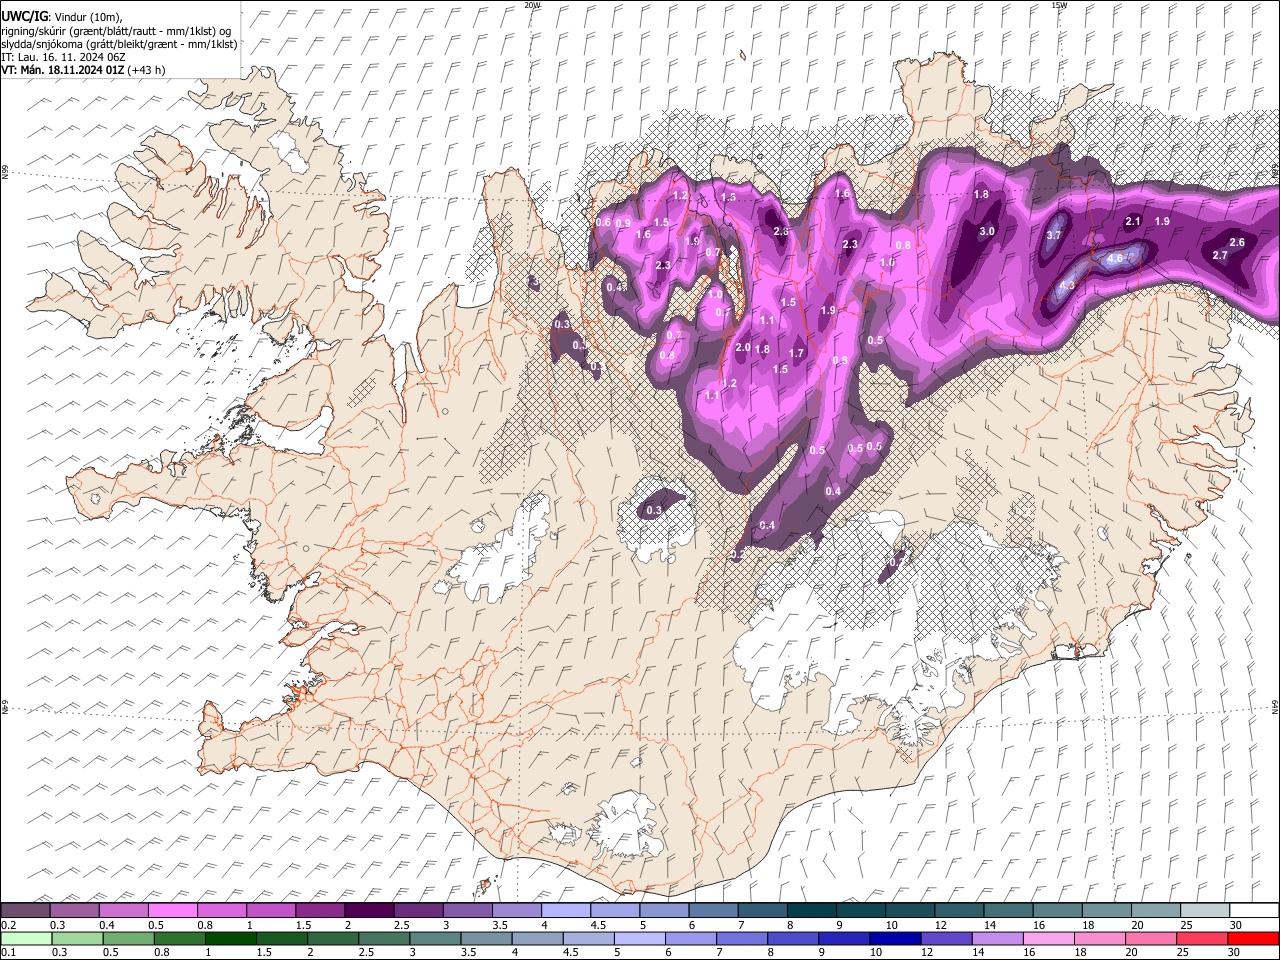This screenshot has width=1280, height=960.
Task: Click the UWC/IG title in the header
Action: click(25, 17)
